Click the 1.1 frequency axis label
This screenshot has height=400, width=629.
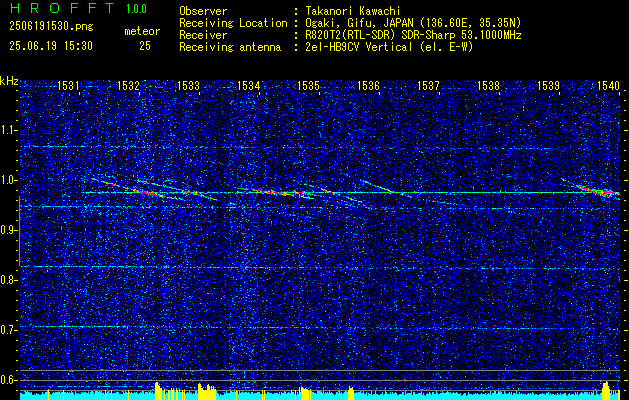(x=9, y=130)
